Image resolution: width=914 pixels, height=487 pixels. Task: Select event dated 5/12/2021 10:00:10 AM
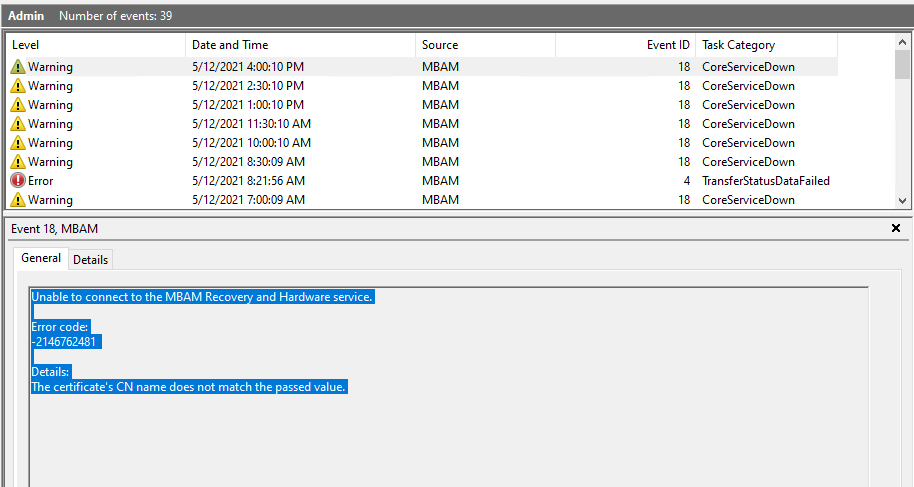click(x=423, y=142)
